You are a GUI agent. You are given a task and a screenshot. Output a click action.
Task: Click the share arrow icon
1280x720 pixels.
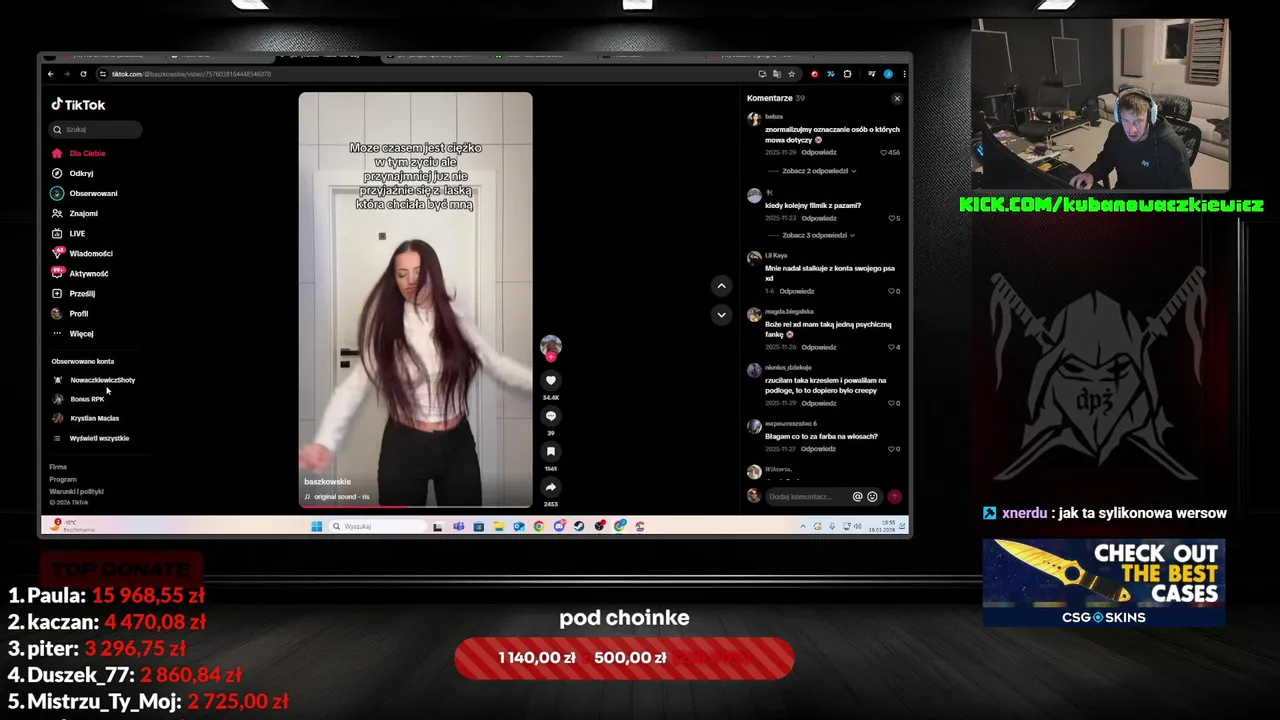click(550, 487)
